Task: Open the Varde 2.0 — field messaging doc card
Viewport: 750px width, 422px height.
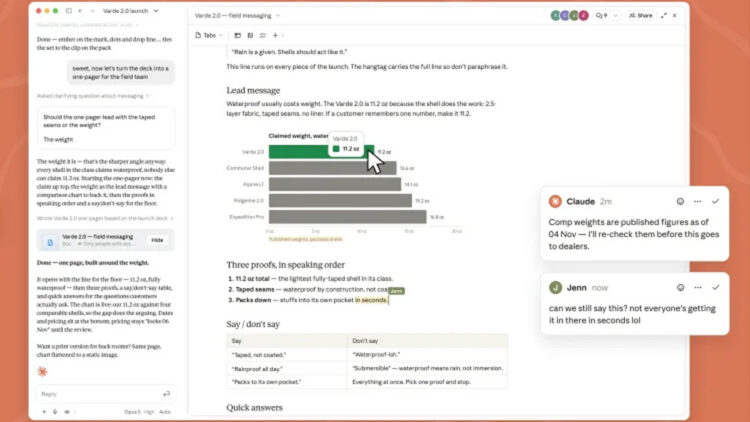Action: click(x=105, y=240)
